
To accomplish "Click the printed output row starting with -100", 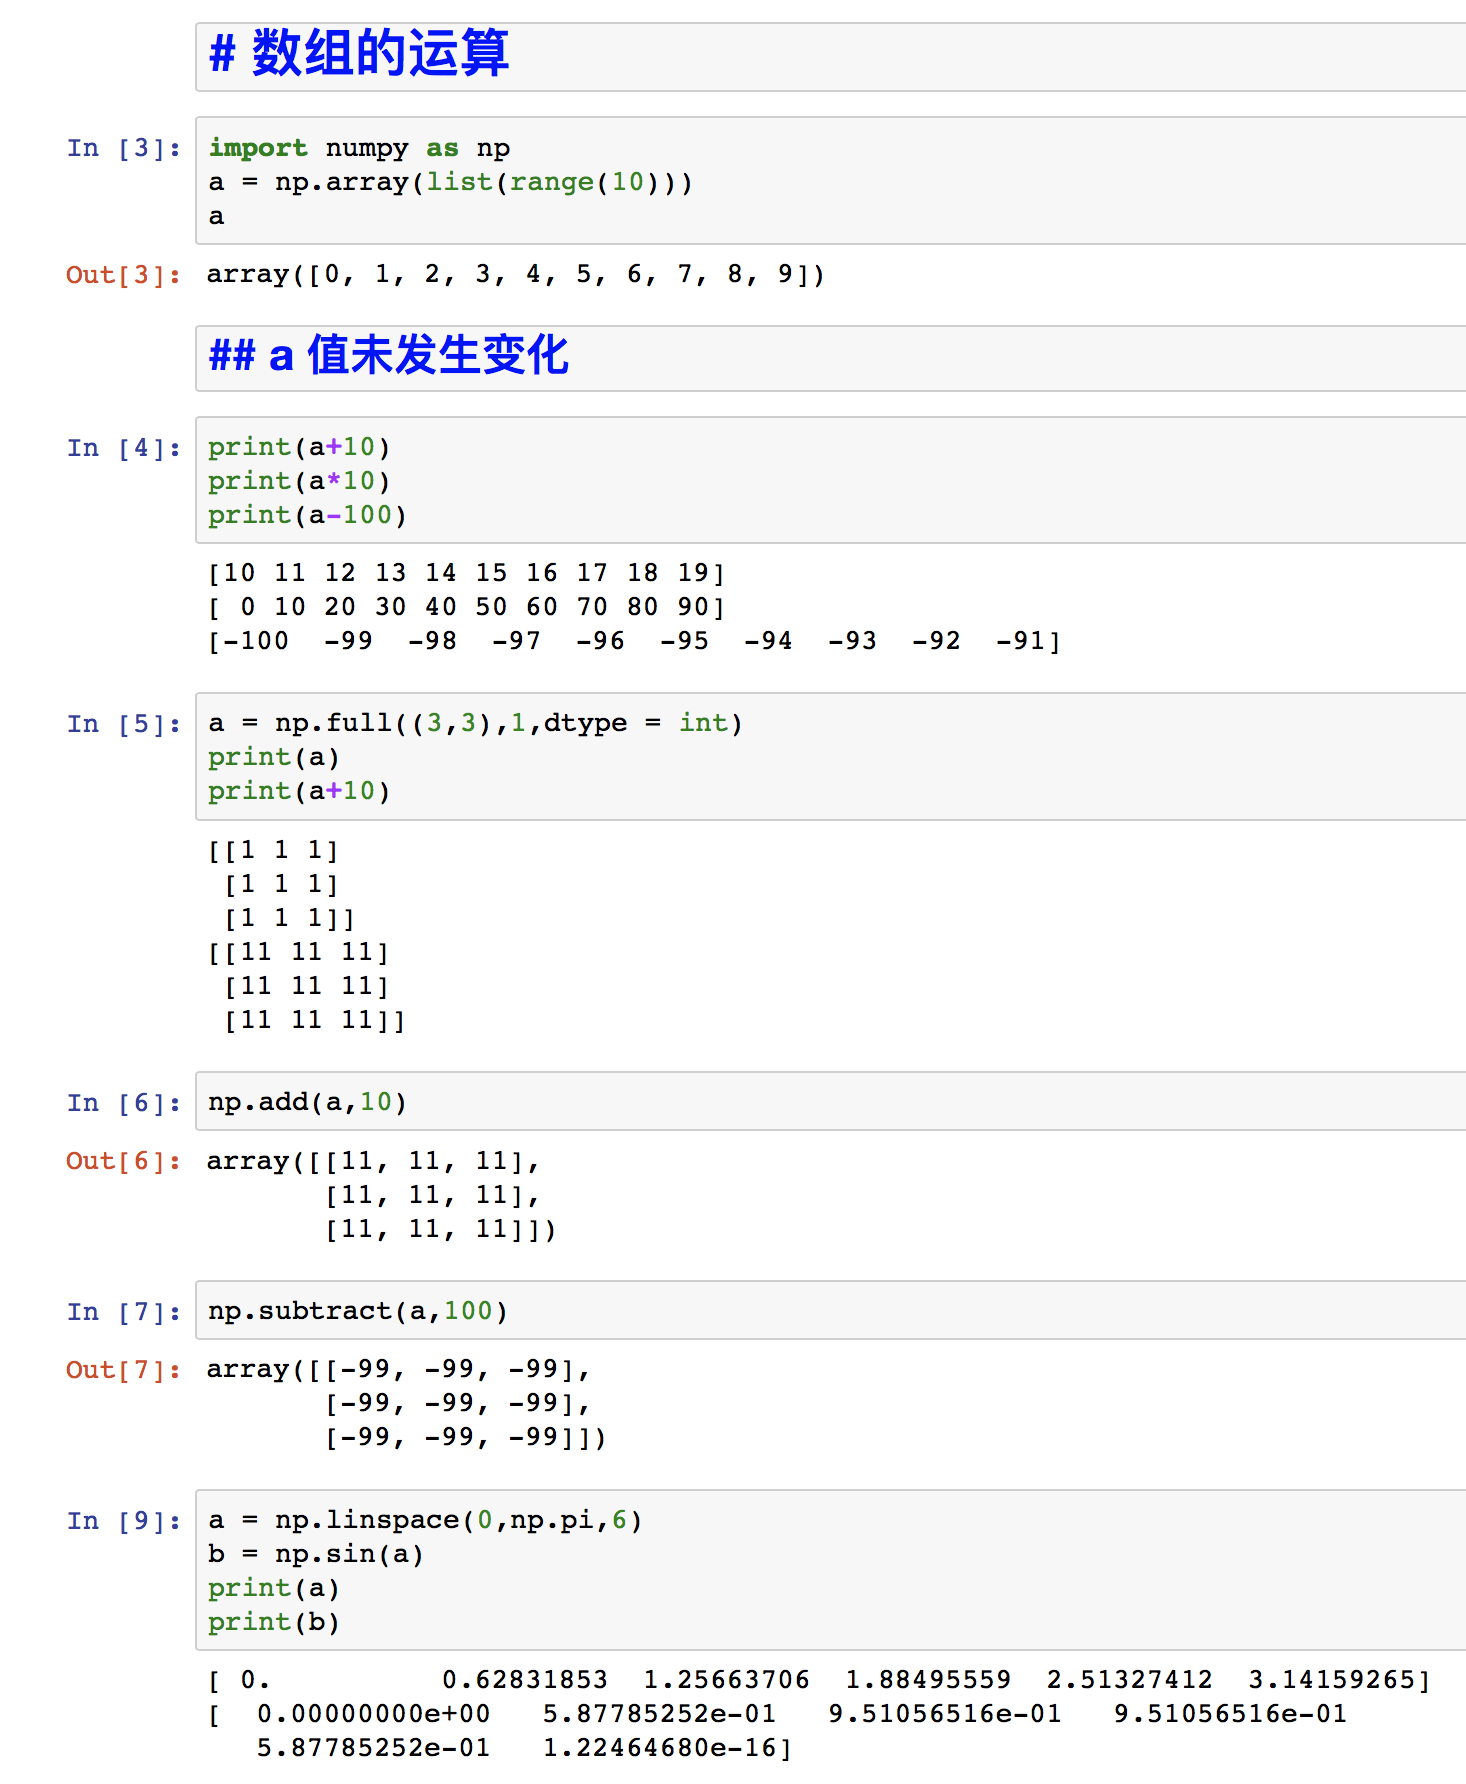I will (634, 641).
